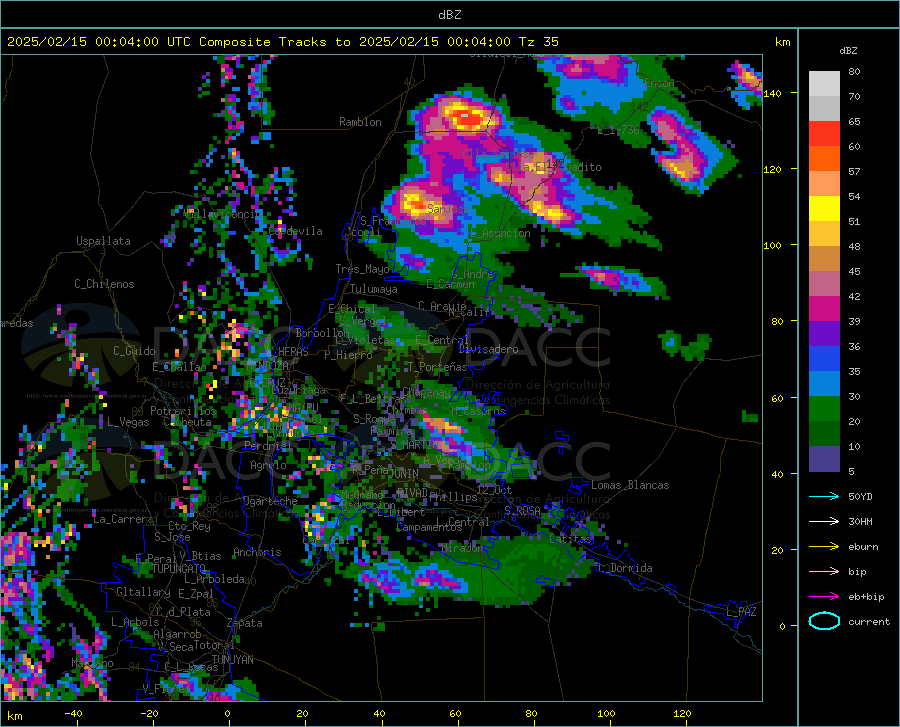Click the eburn legend label
This screenshot has width=900, height=727.
pyautogui.click(x=863, y=547)
